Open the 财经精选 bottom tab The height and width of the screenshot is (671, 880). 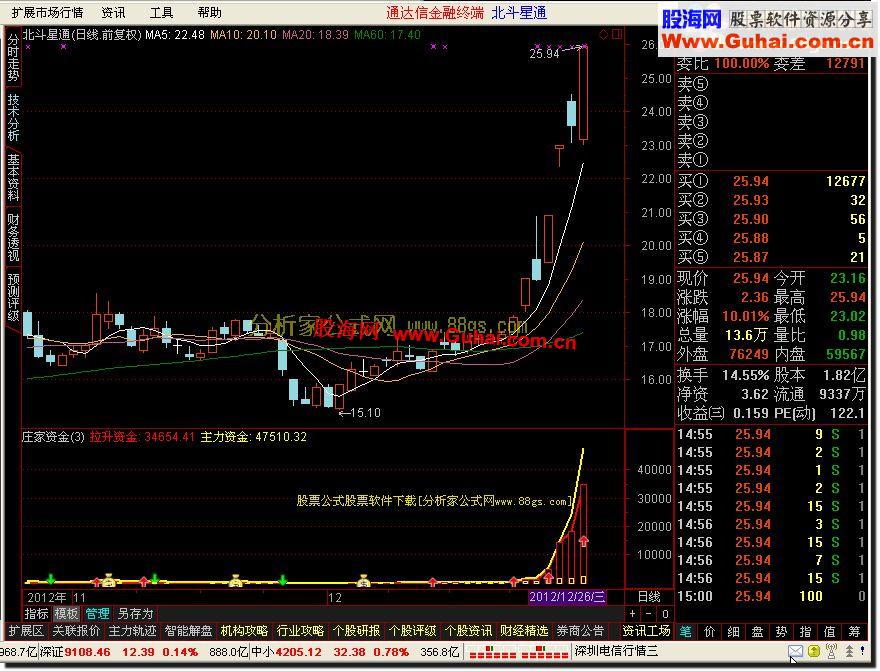tap(525, 631)
